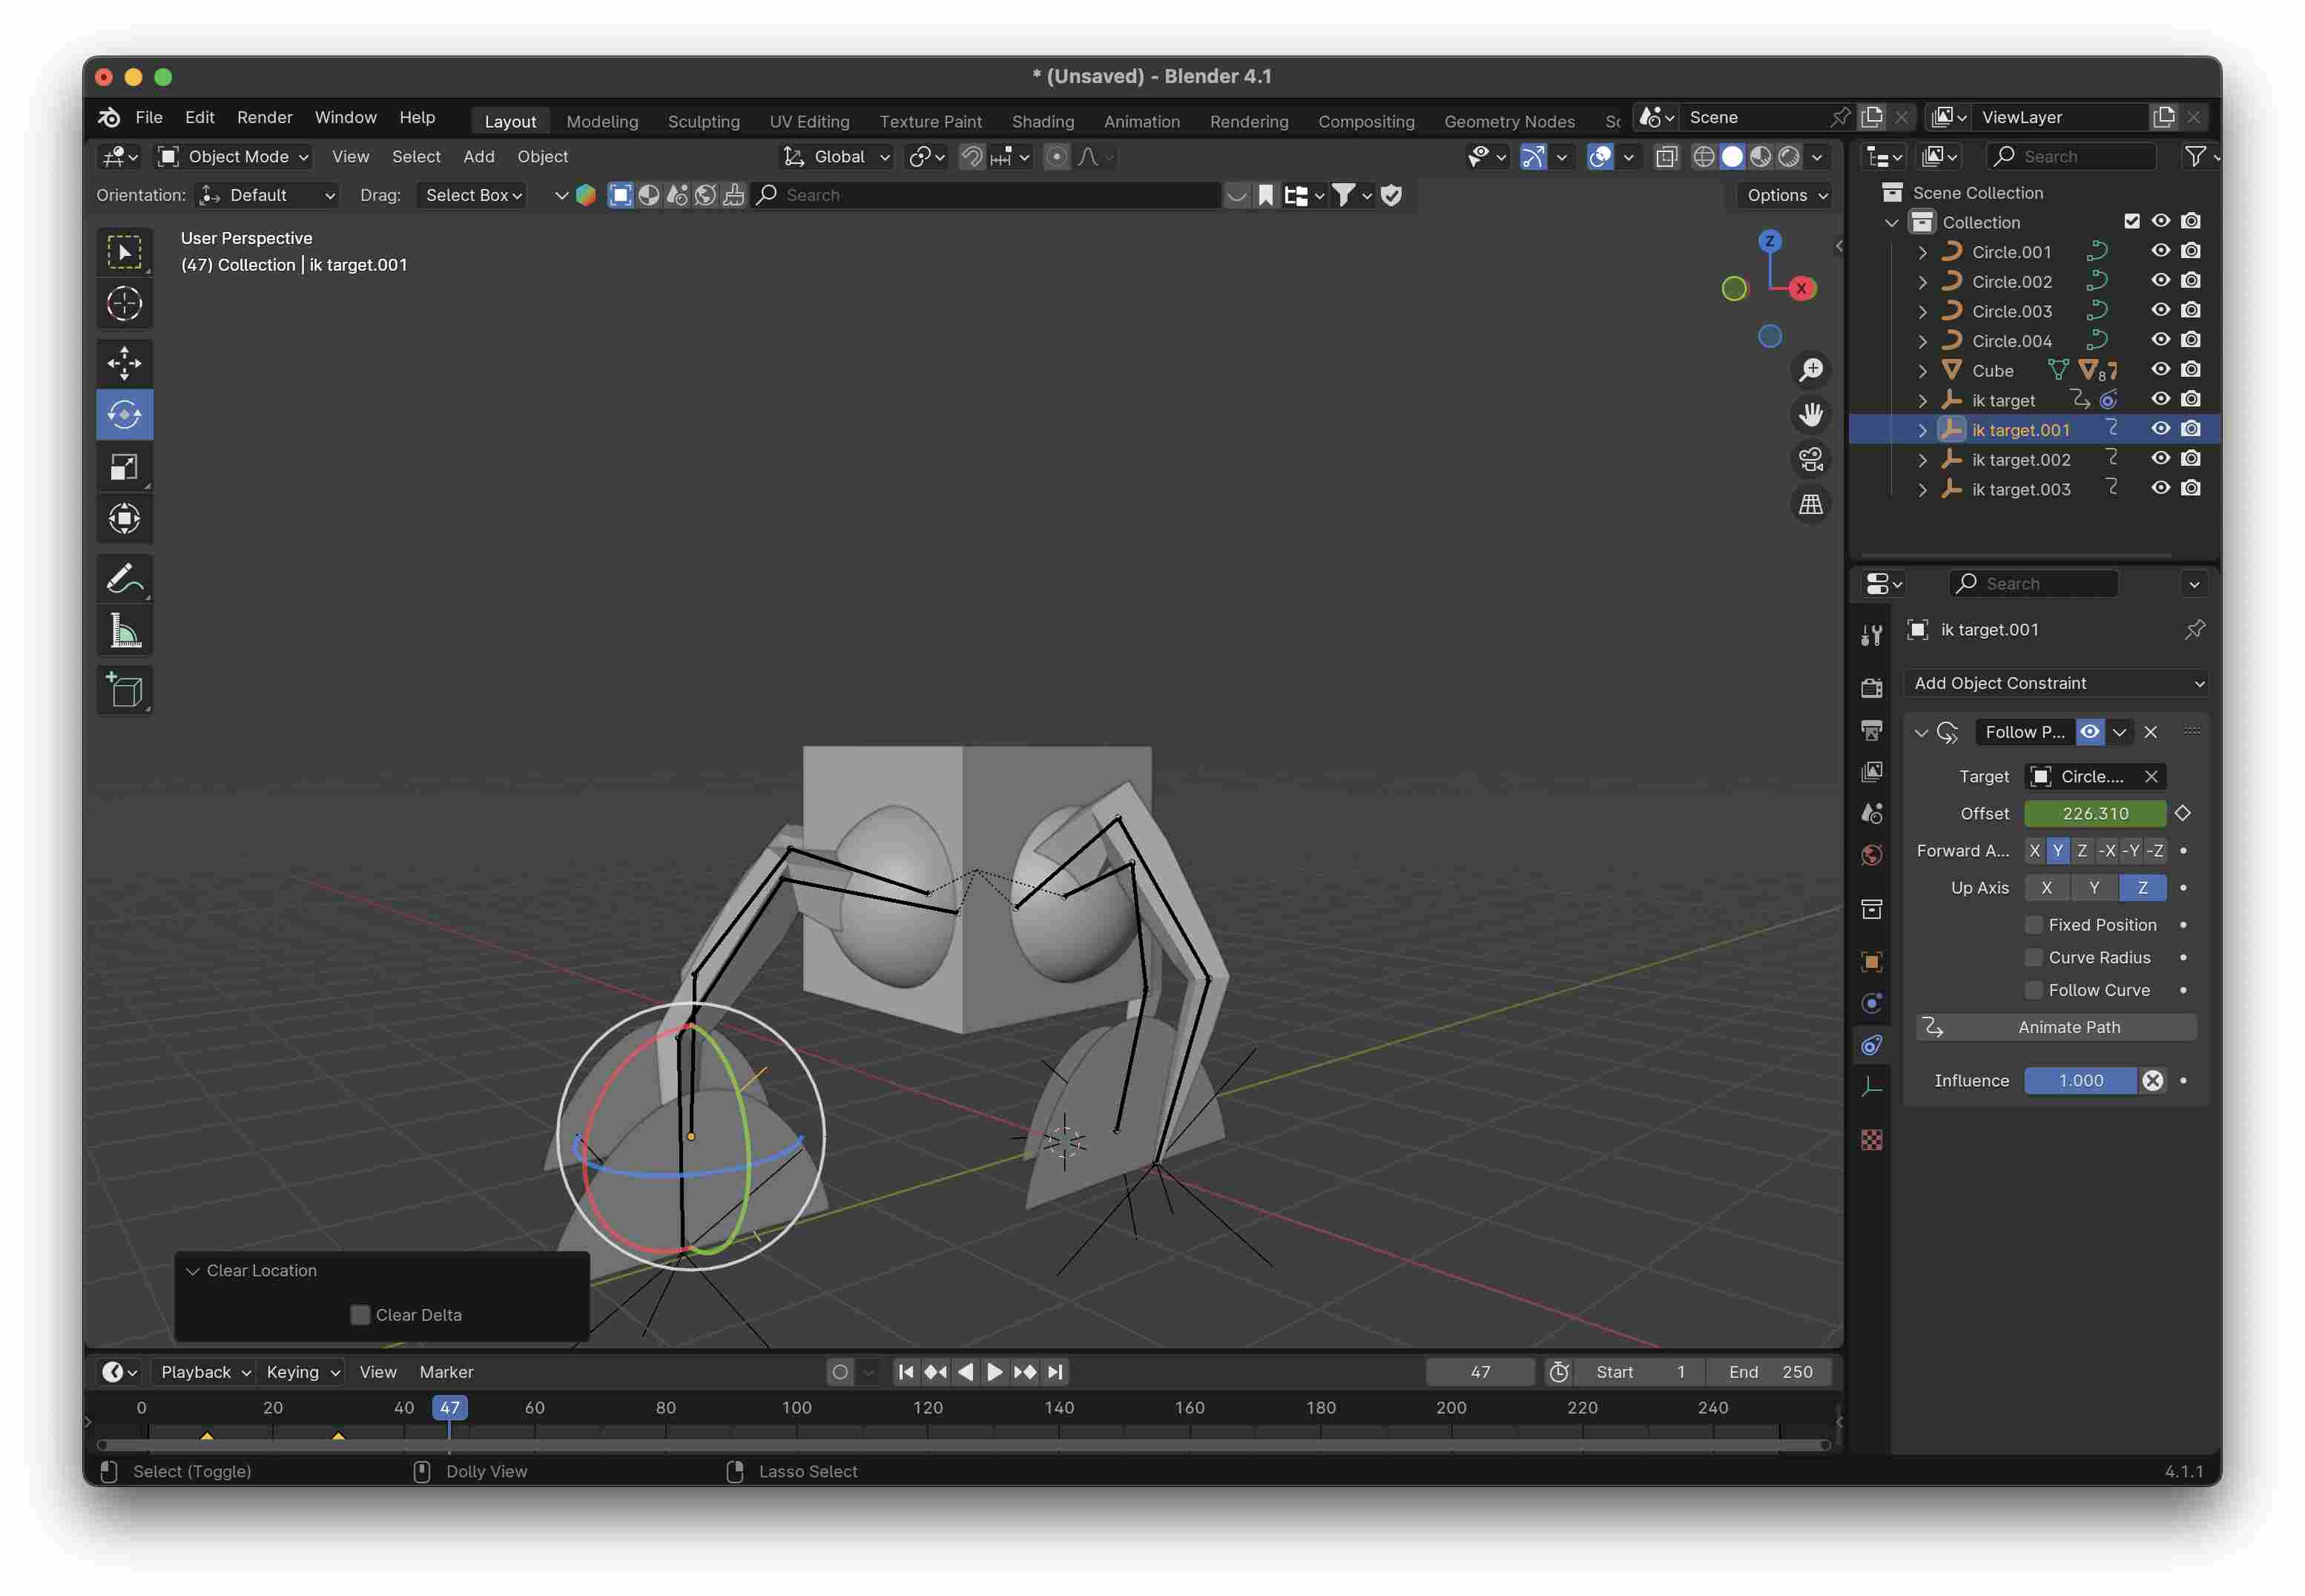
Task: Enable the Clear Delta checkbox
Action: [360, 1315]
